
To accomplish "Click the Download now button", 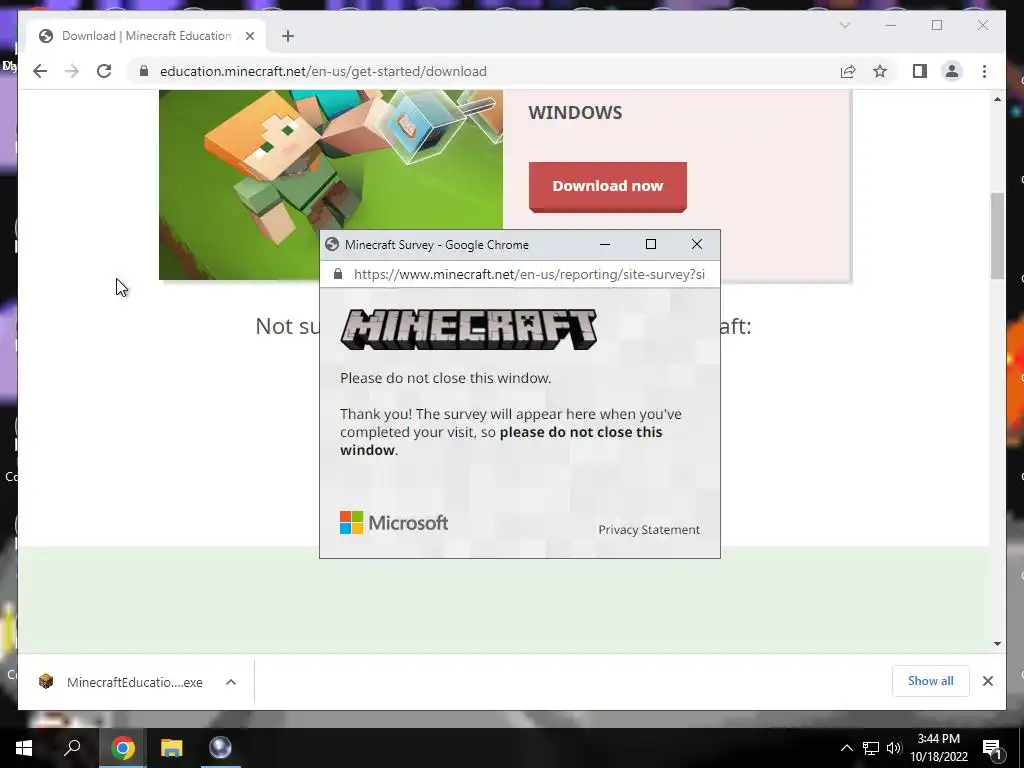I will tap(607, 187).
